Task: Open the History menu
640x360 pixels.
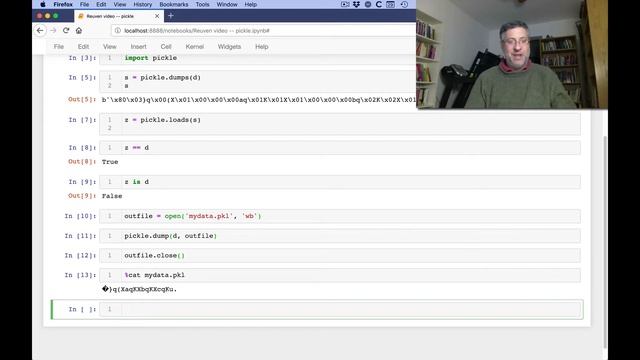Action: [142, 4]
